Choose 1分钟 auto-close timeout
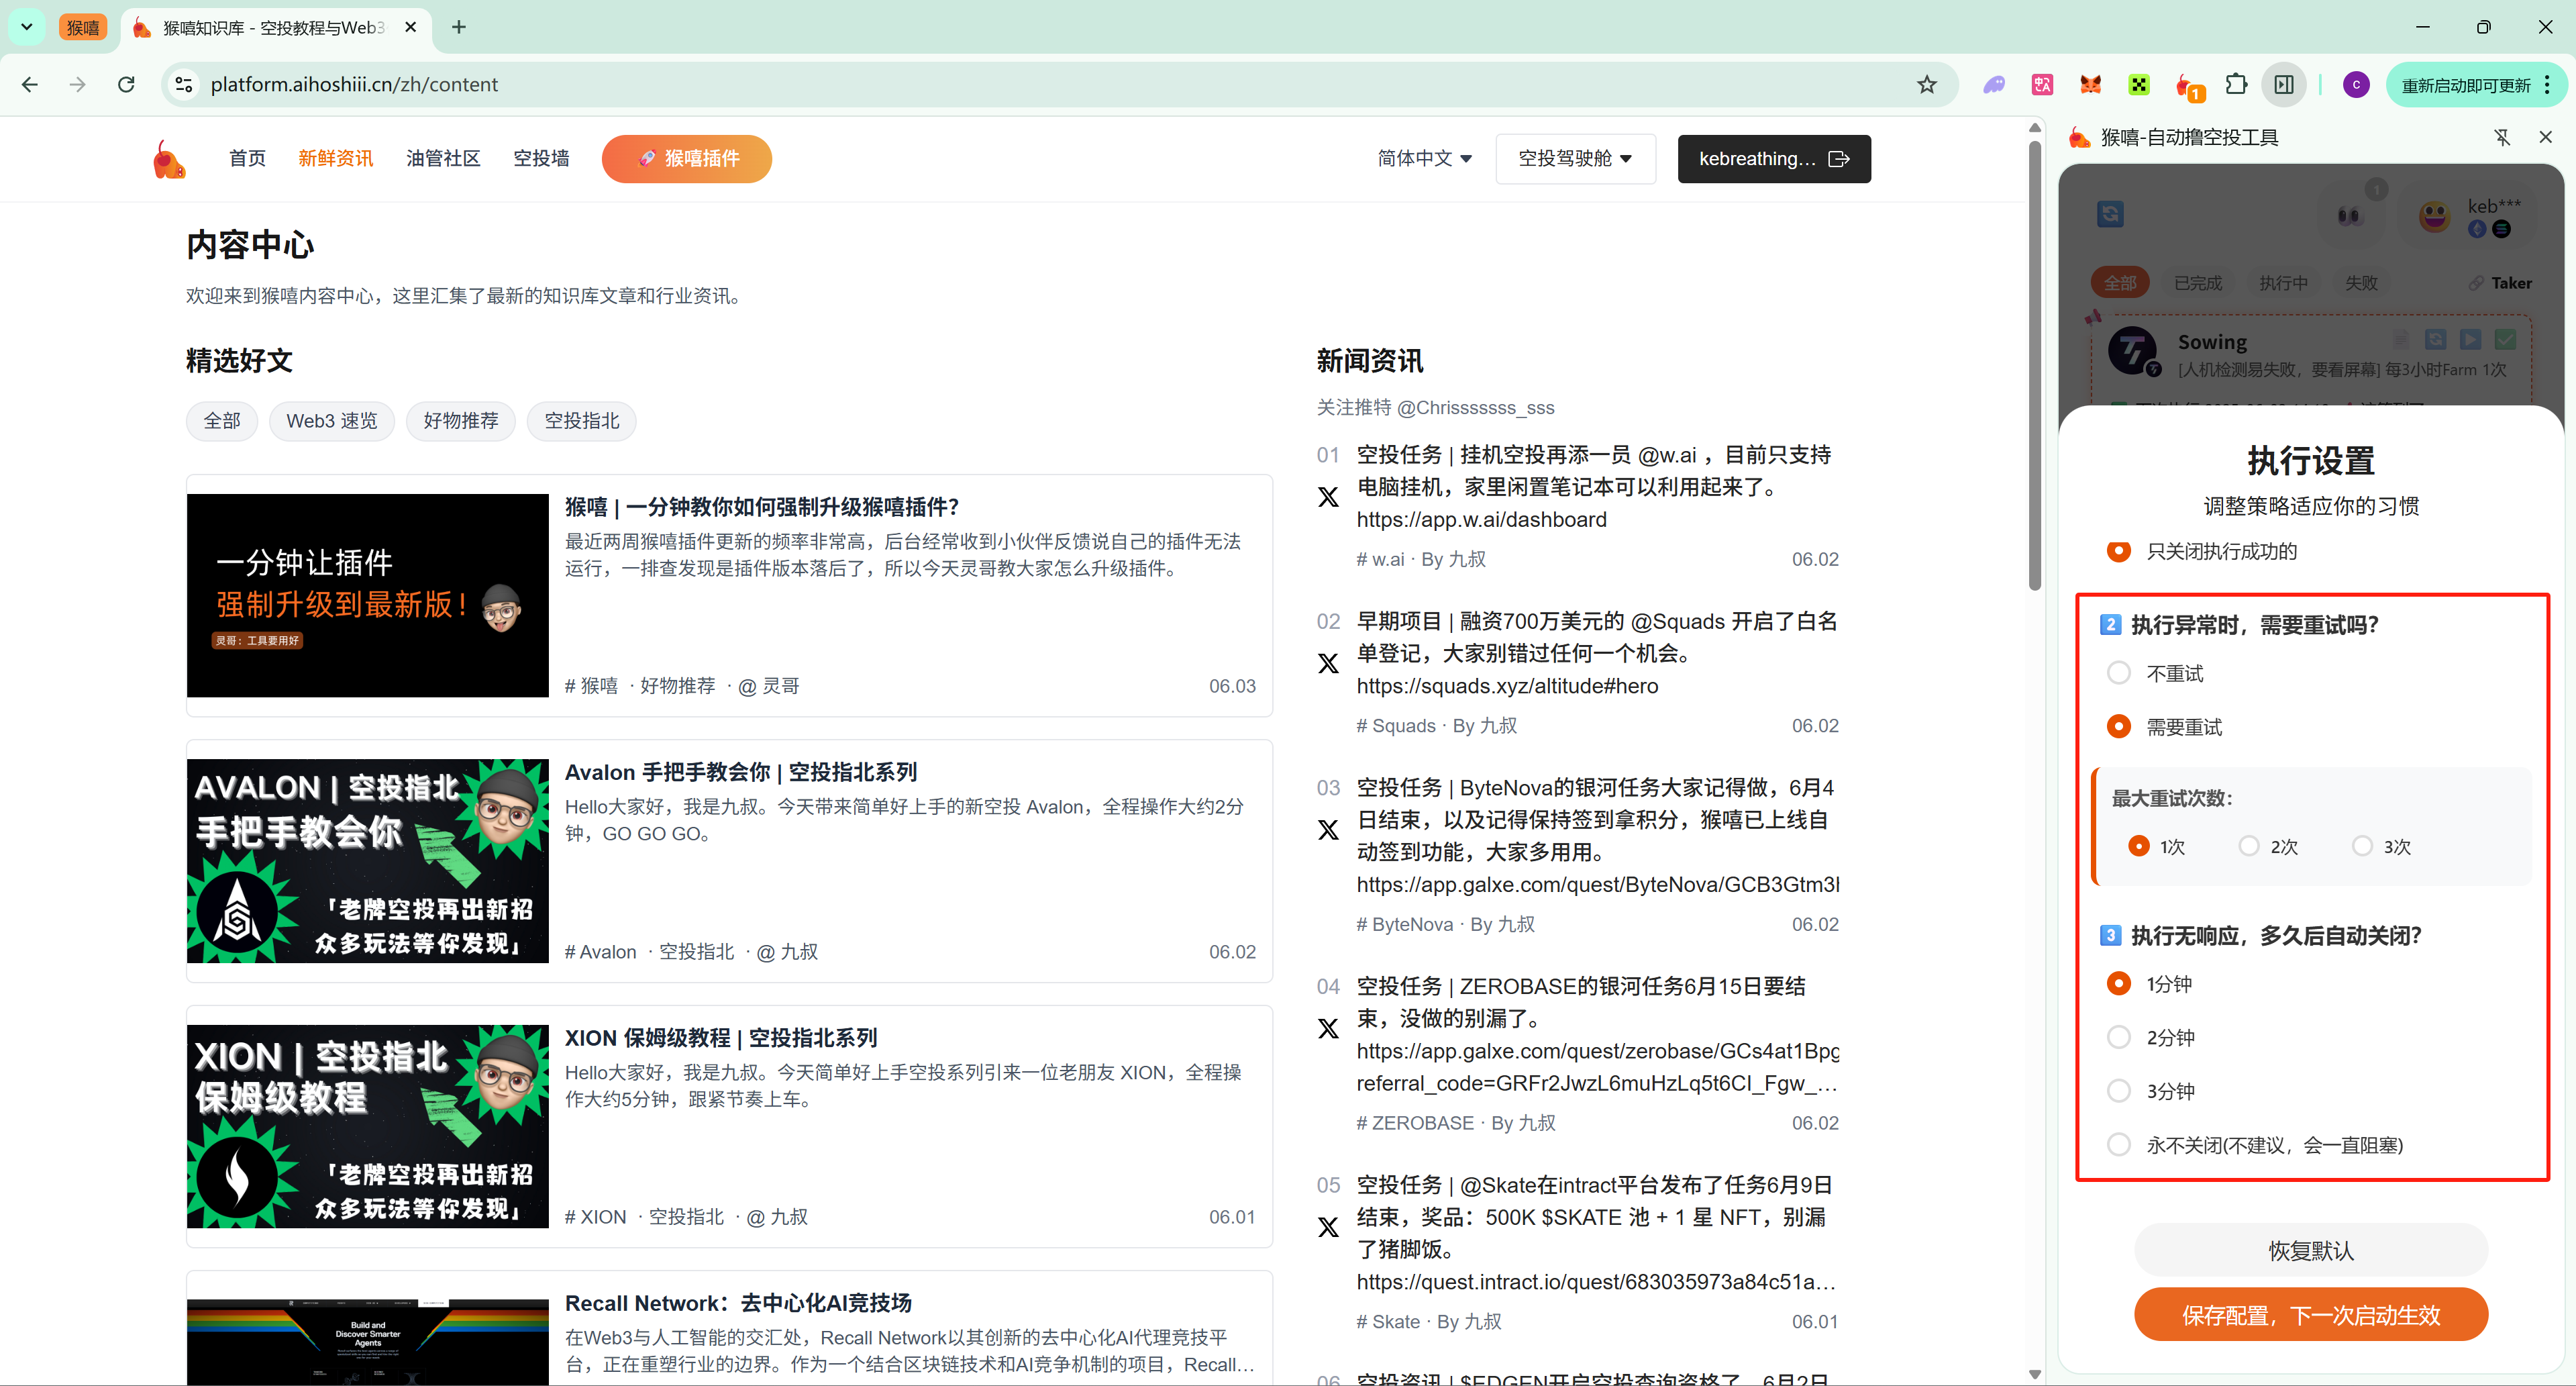 pyautogui.click(x=2118, y=983)
